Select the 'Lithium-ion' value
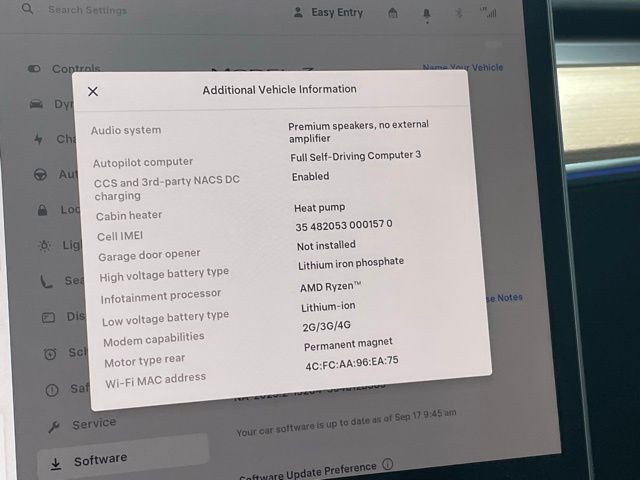Screen dimensions: 640x480 pyautogui.click(x=328, y=307)
